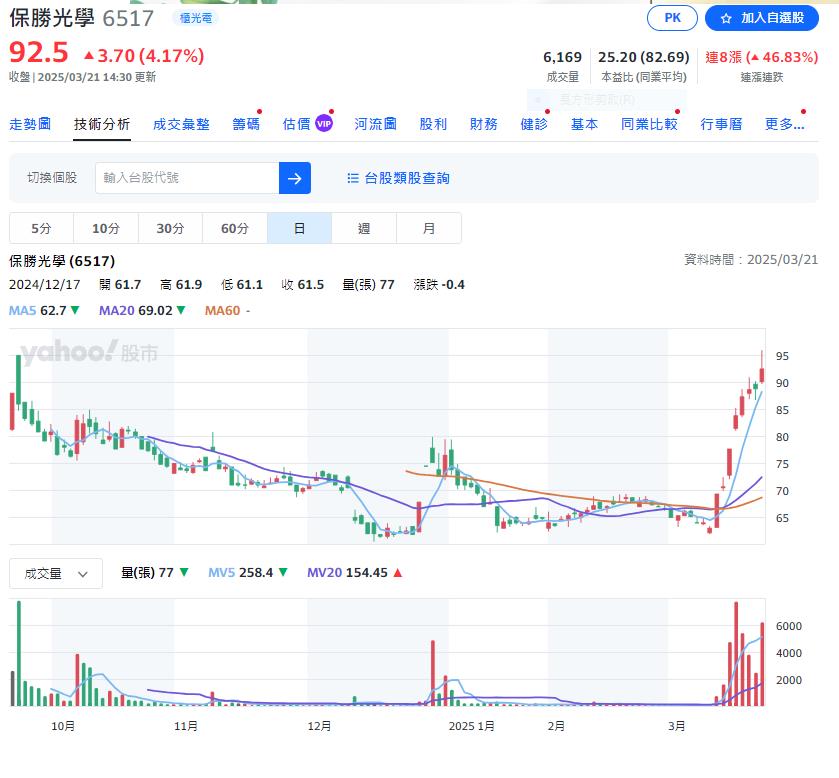The image size is (839, 778).
Task: Toggle weekly 週 chart period
Action: [x=364, y=228]
